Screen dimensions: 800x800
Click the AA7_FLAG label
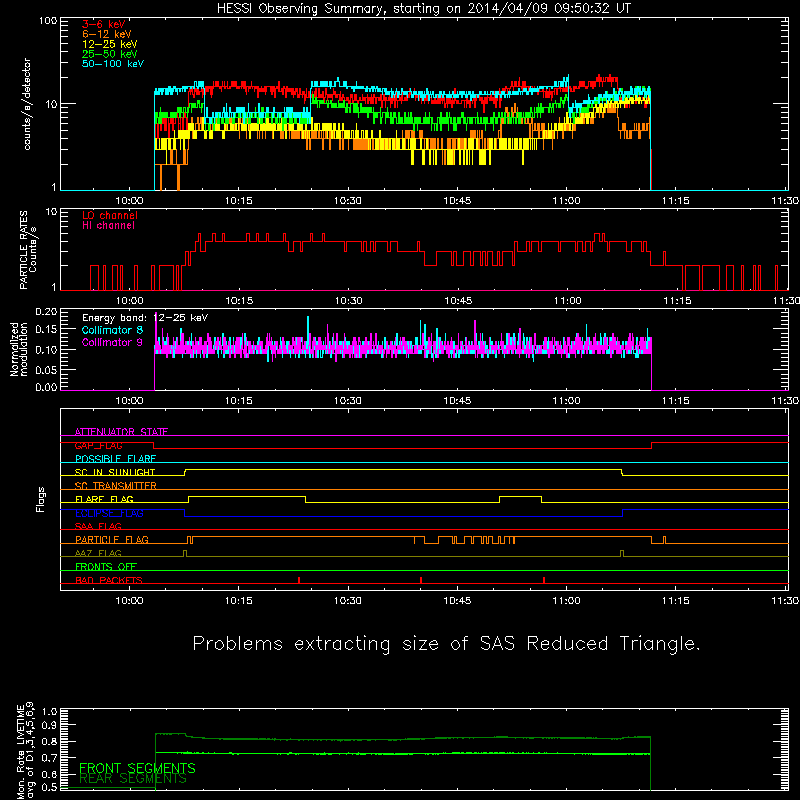pos(98,553)
